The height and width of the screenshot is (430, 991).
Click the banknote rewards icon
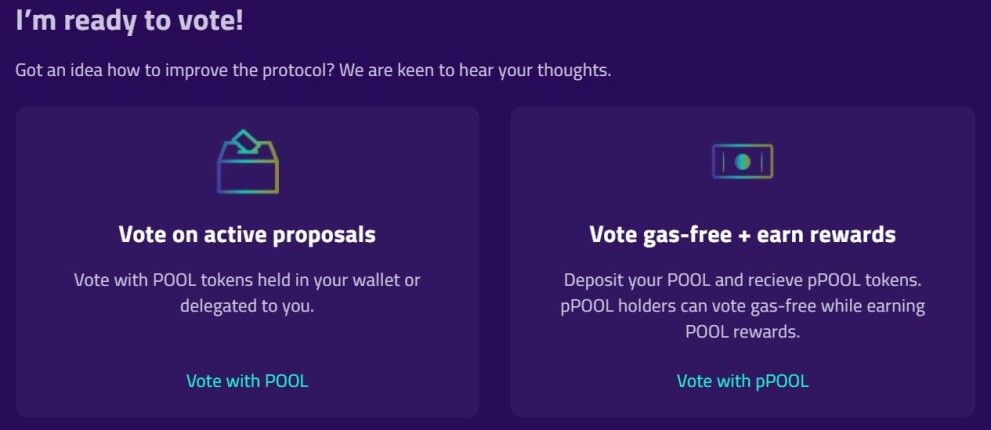(x=742, y=161)
